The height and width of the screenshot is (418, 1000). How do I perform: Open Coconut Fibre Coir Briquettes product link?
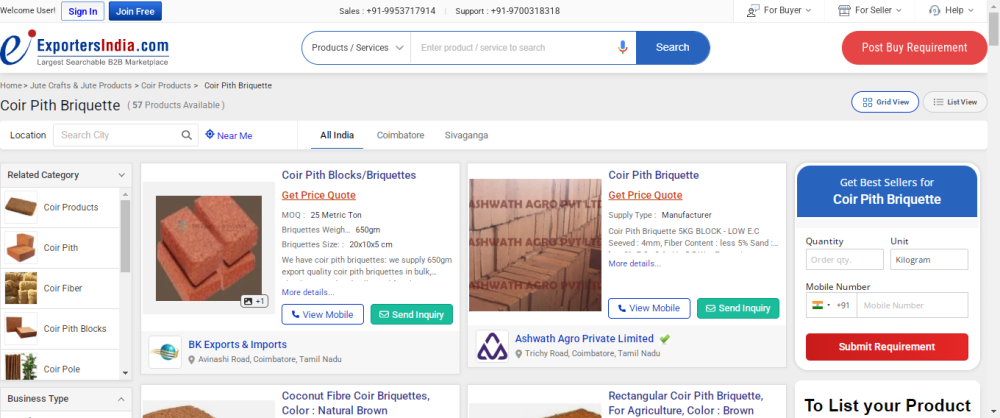point(356,403)
